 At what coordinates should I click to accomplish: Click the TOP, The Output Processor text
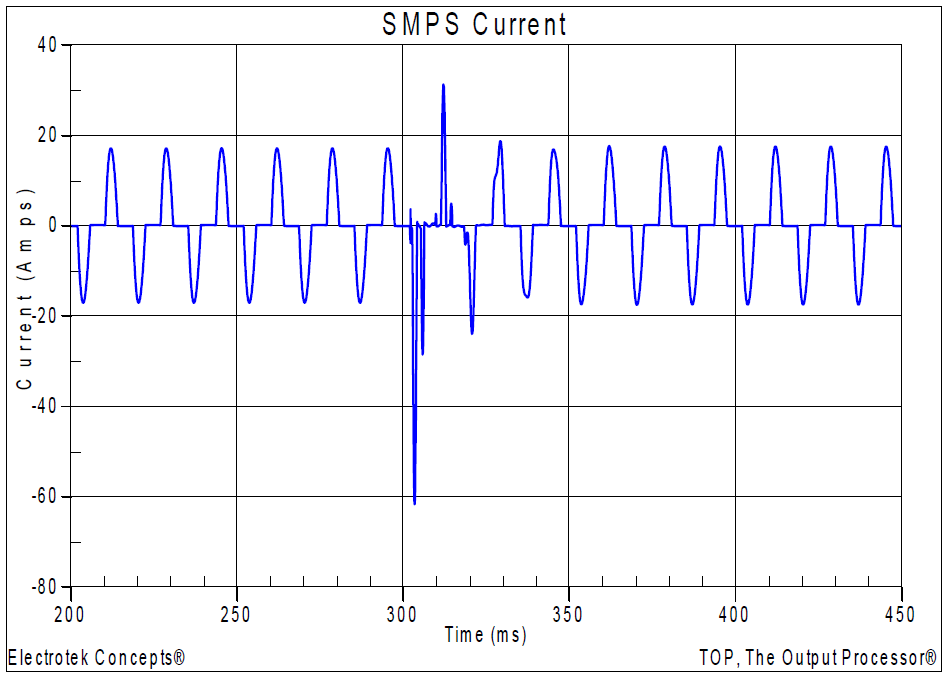[x=819, y=658]
